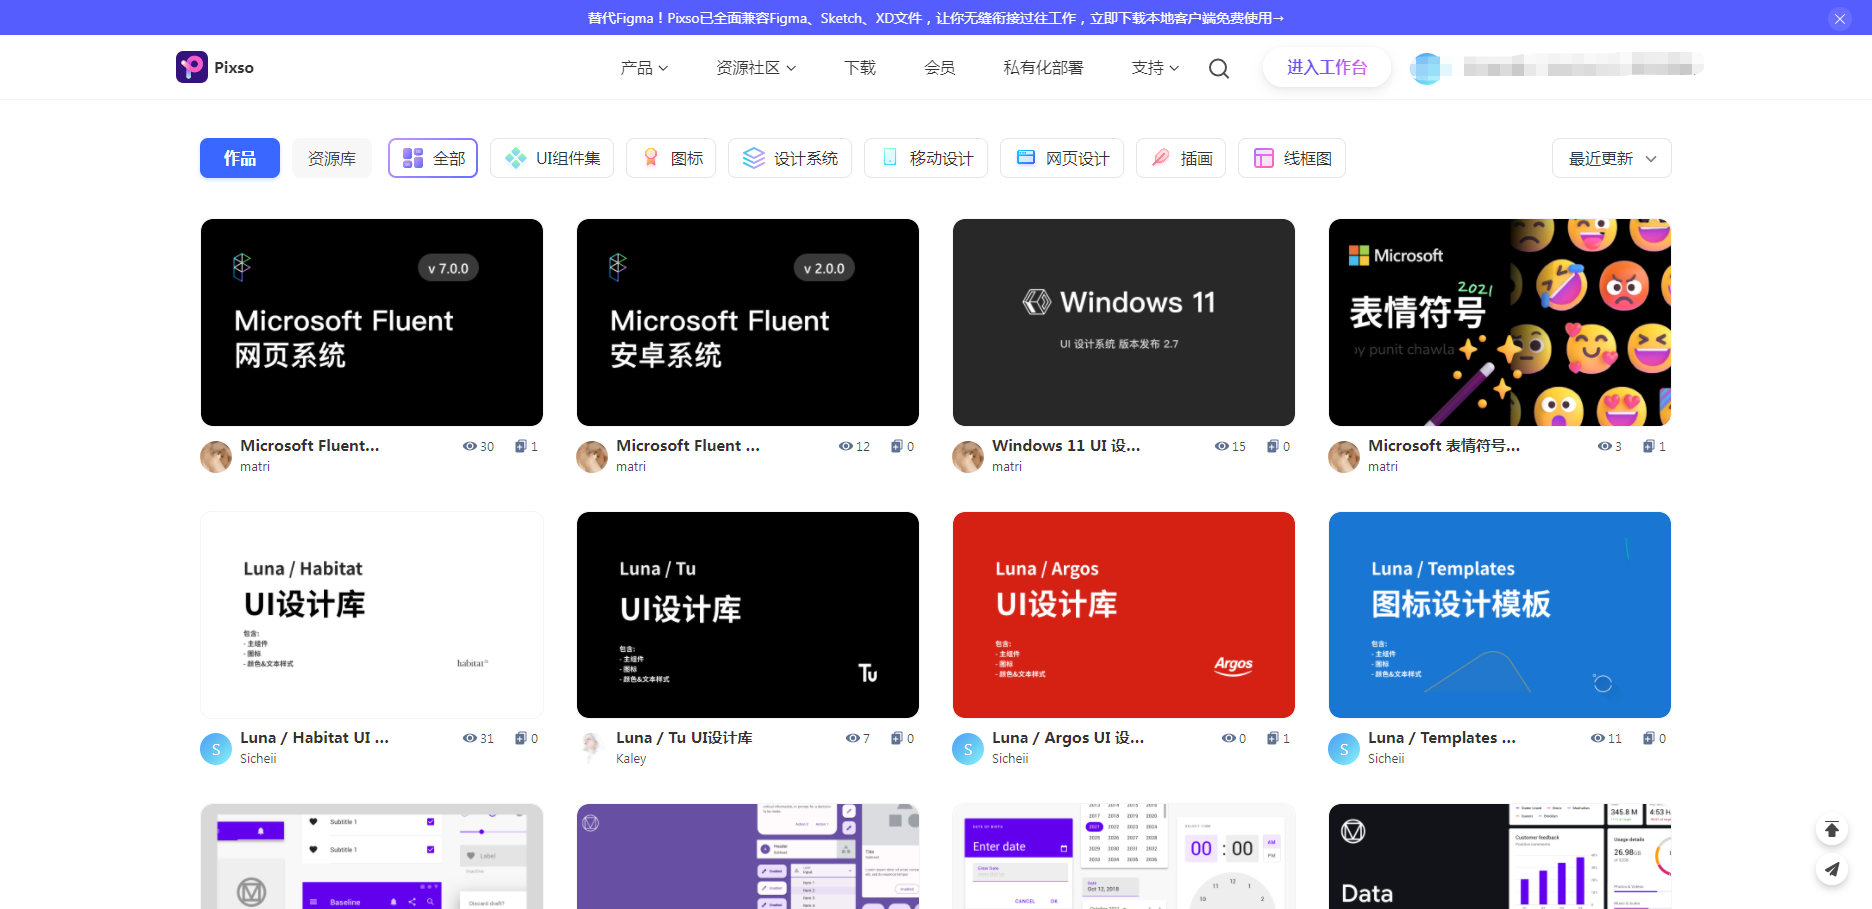Open Windows 11 UI 设... title link
1872x909 pixels.
(1066, 445)
